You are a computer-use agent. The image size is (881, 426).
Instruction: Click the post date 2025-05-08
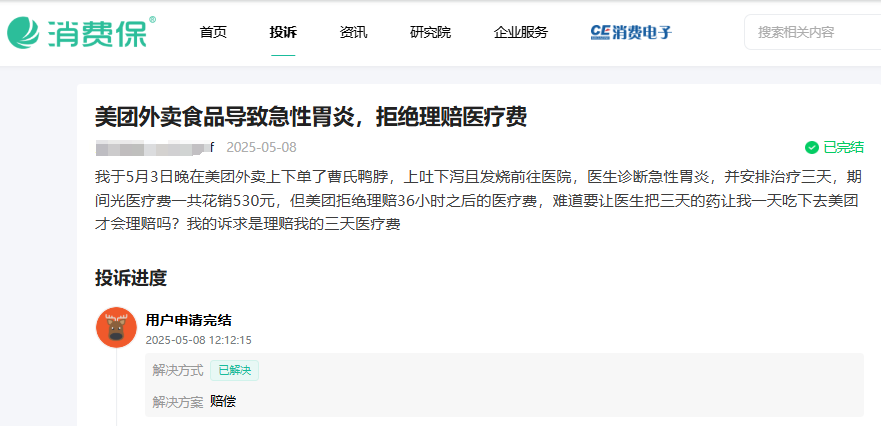(x=261, y=148)
